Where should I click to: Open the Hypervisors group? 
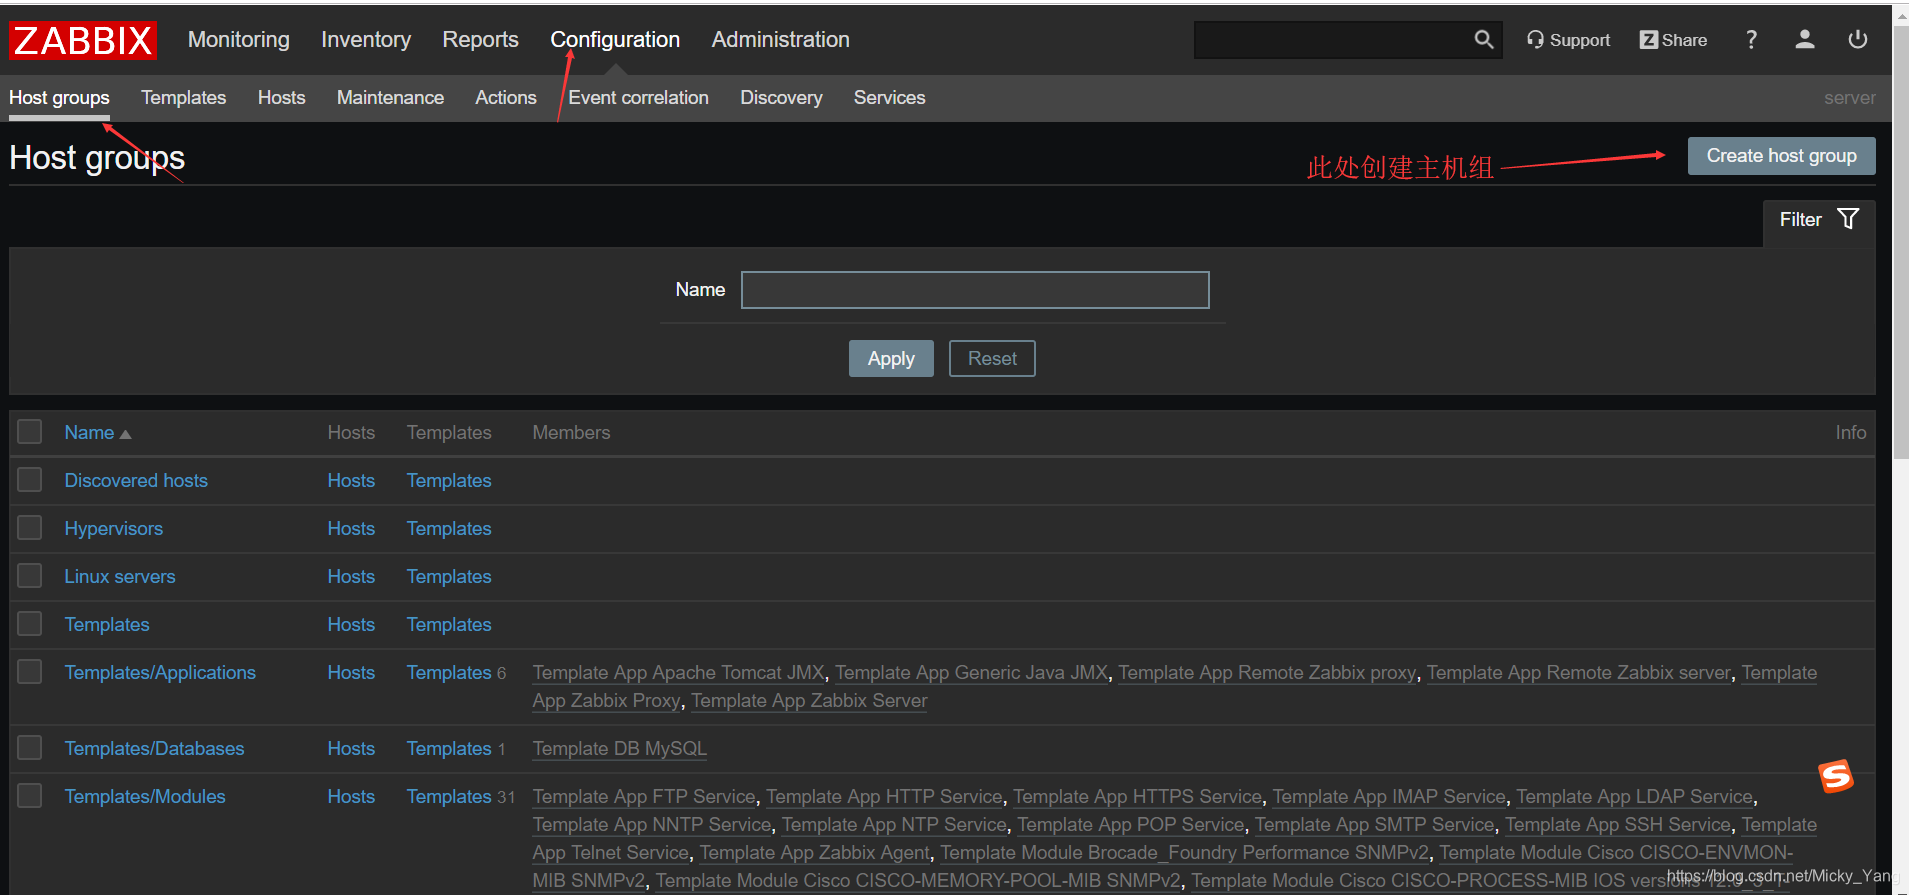tap(114, 529)
